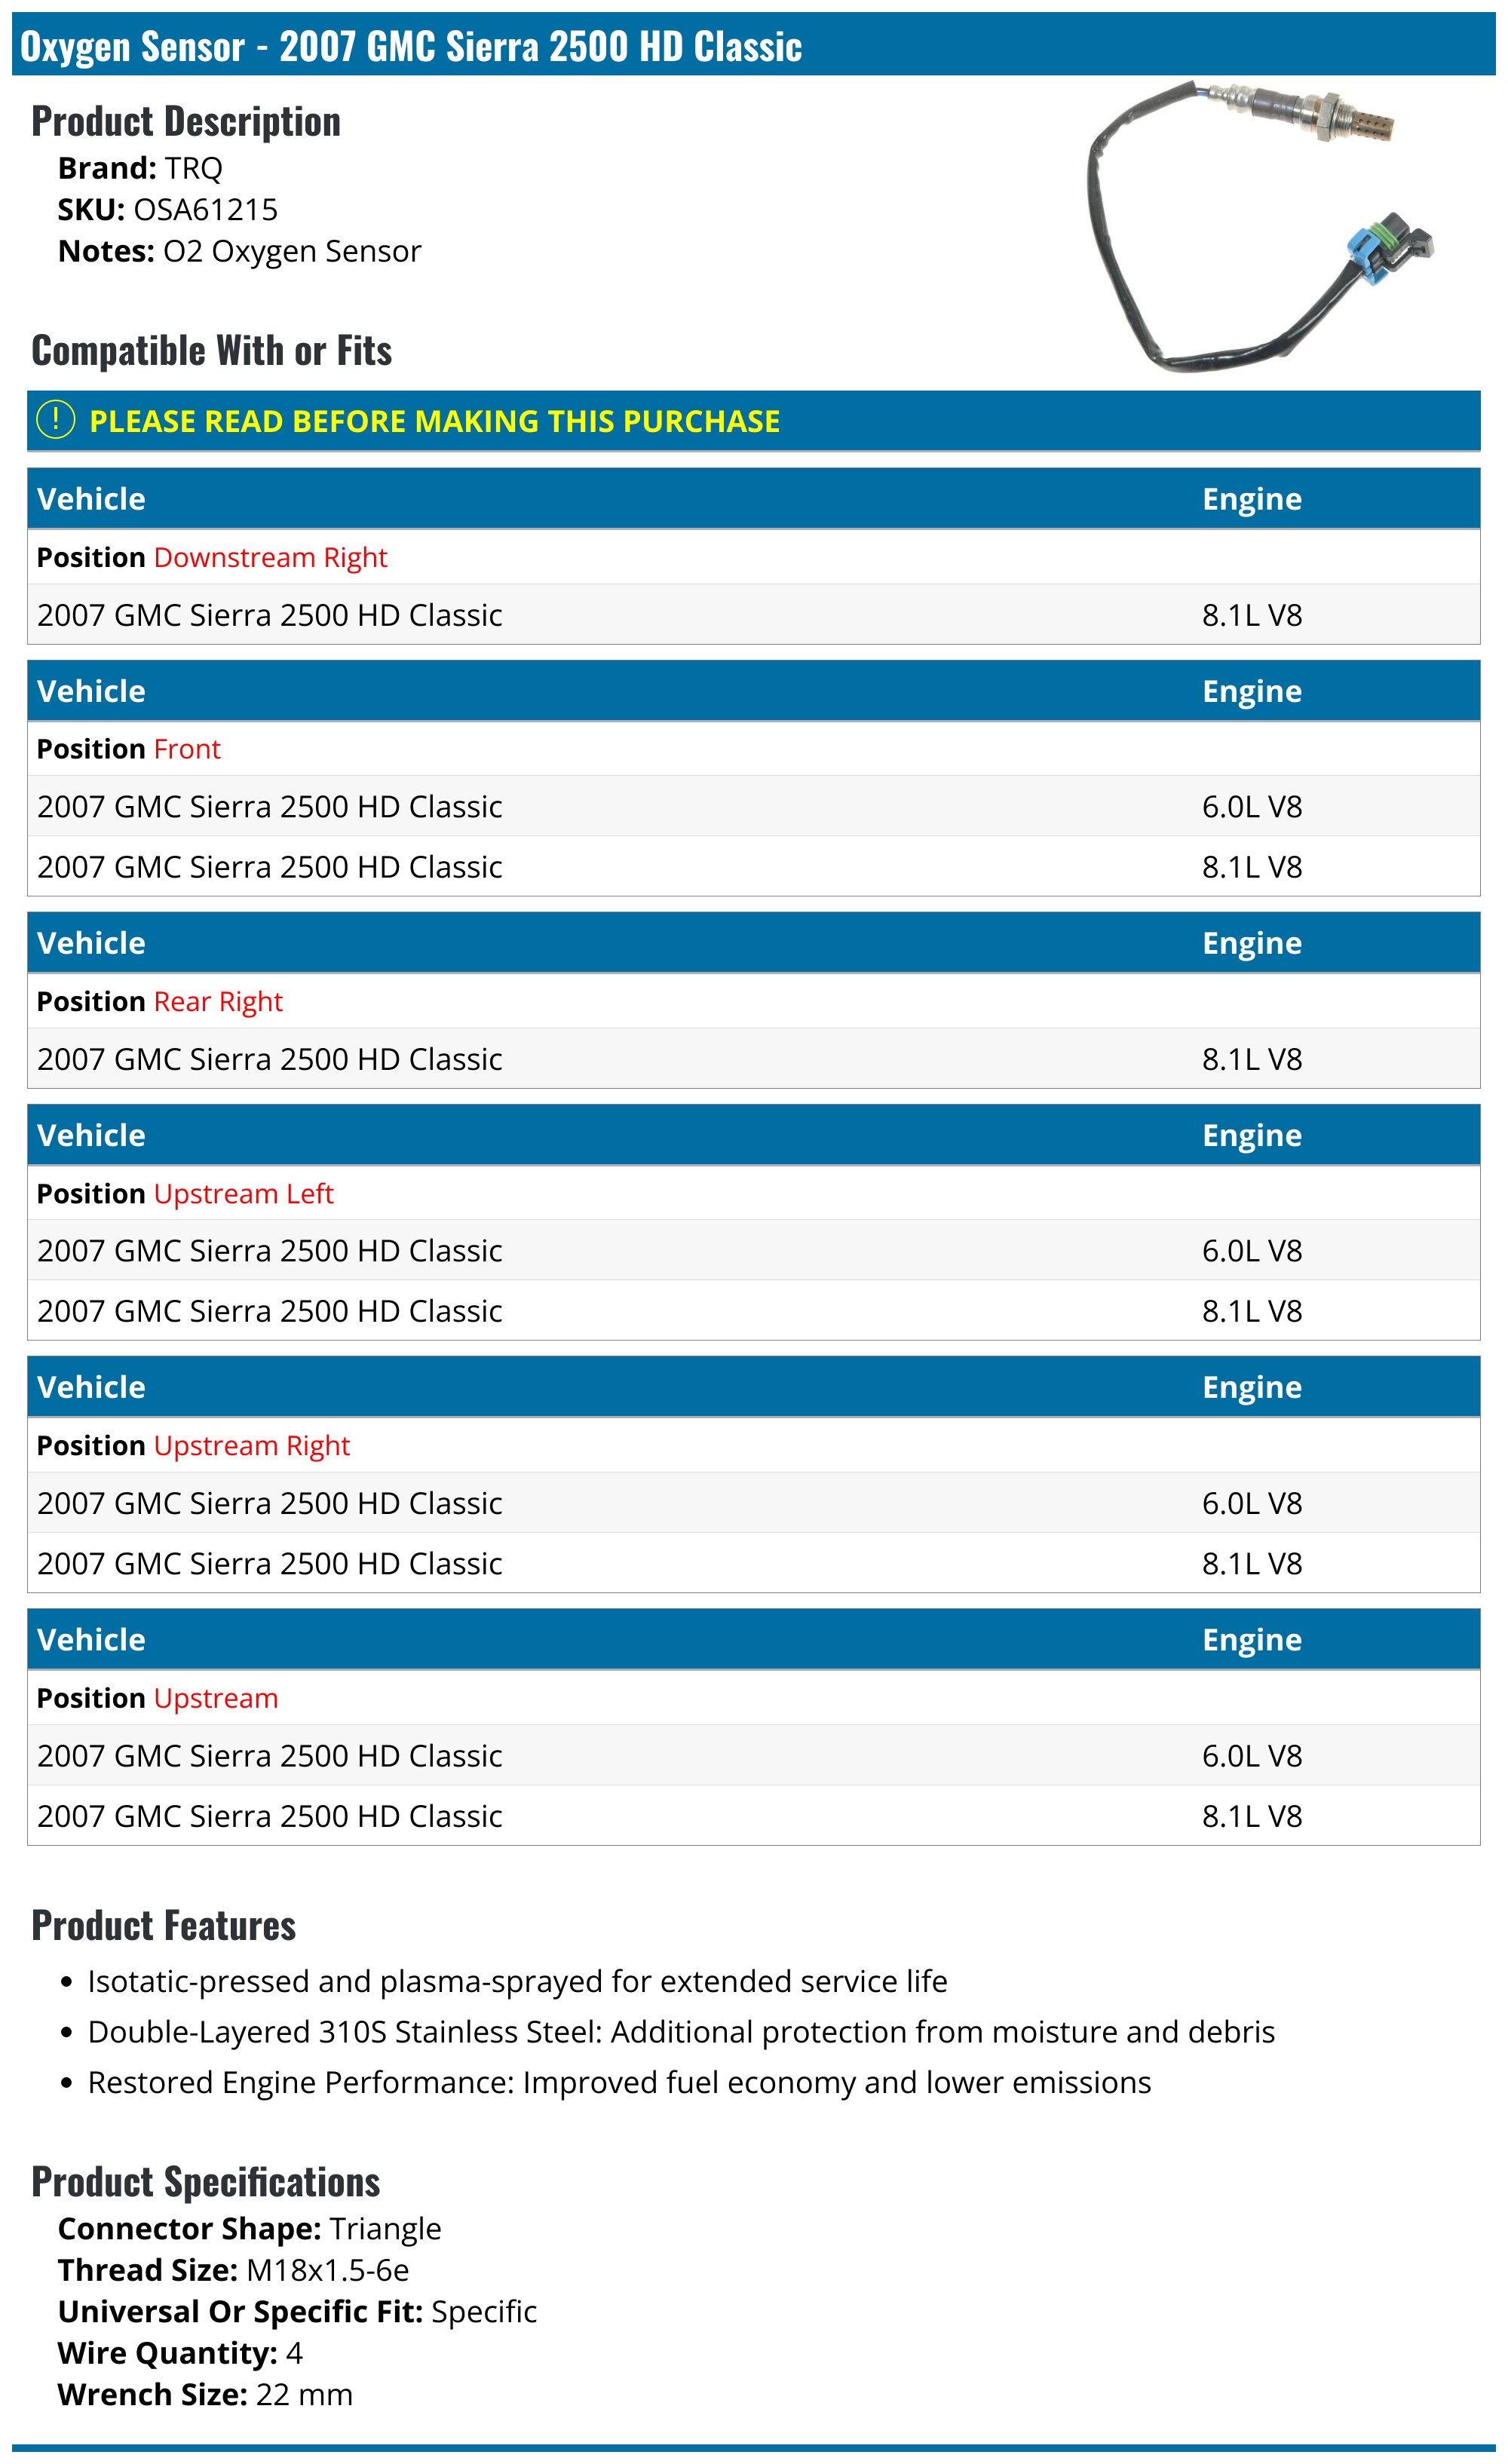Click the page title Oxygen Sensor header bar

click(754, 46)
